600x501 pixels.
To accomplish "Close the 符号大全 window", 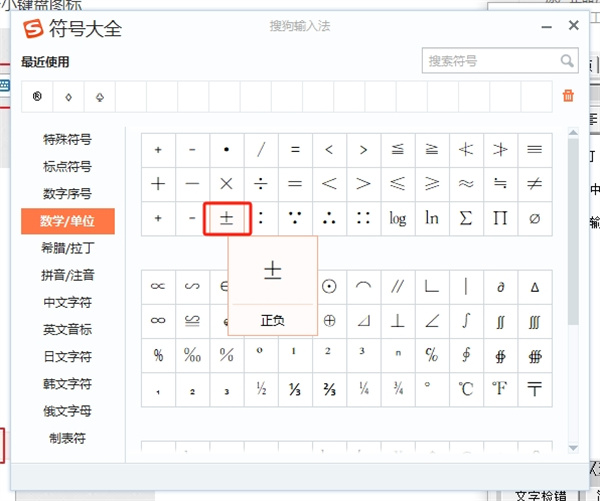I will pos(573,26).
